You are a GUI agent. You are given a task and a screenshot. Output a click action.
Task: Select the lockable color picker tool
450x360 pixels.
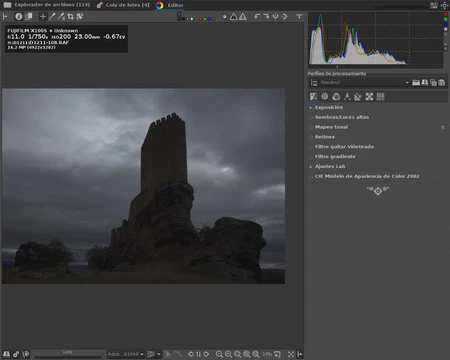pos(61,16)
